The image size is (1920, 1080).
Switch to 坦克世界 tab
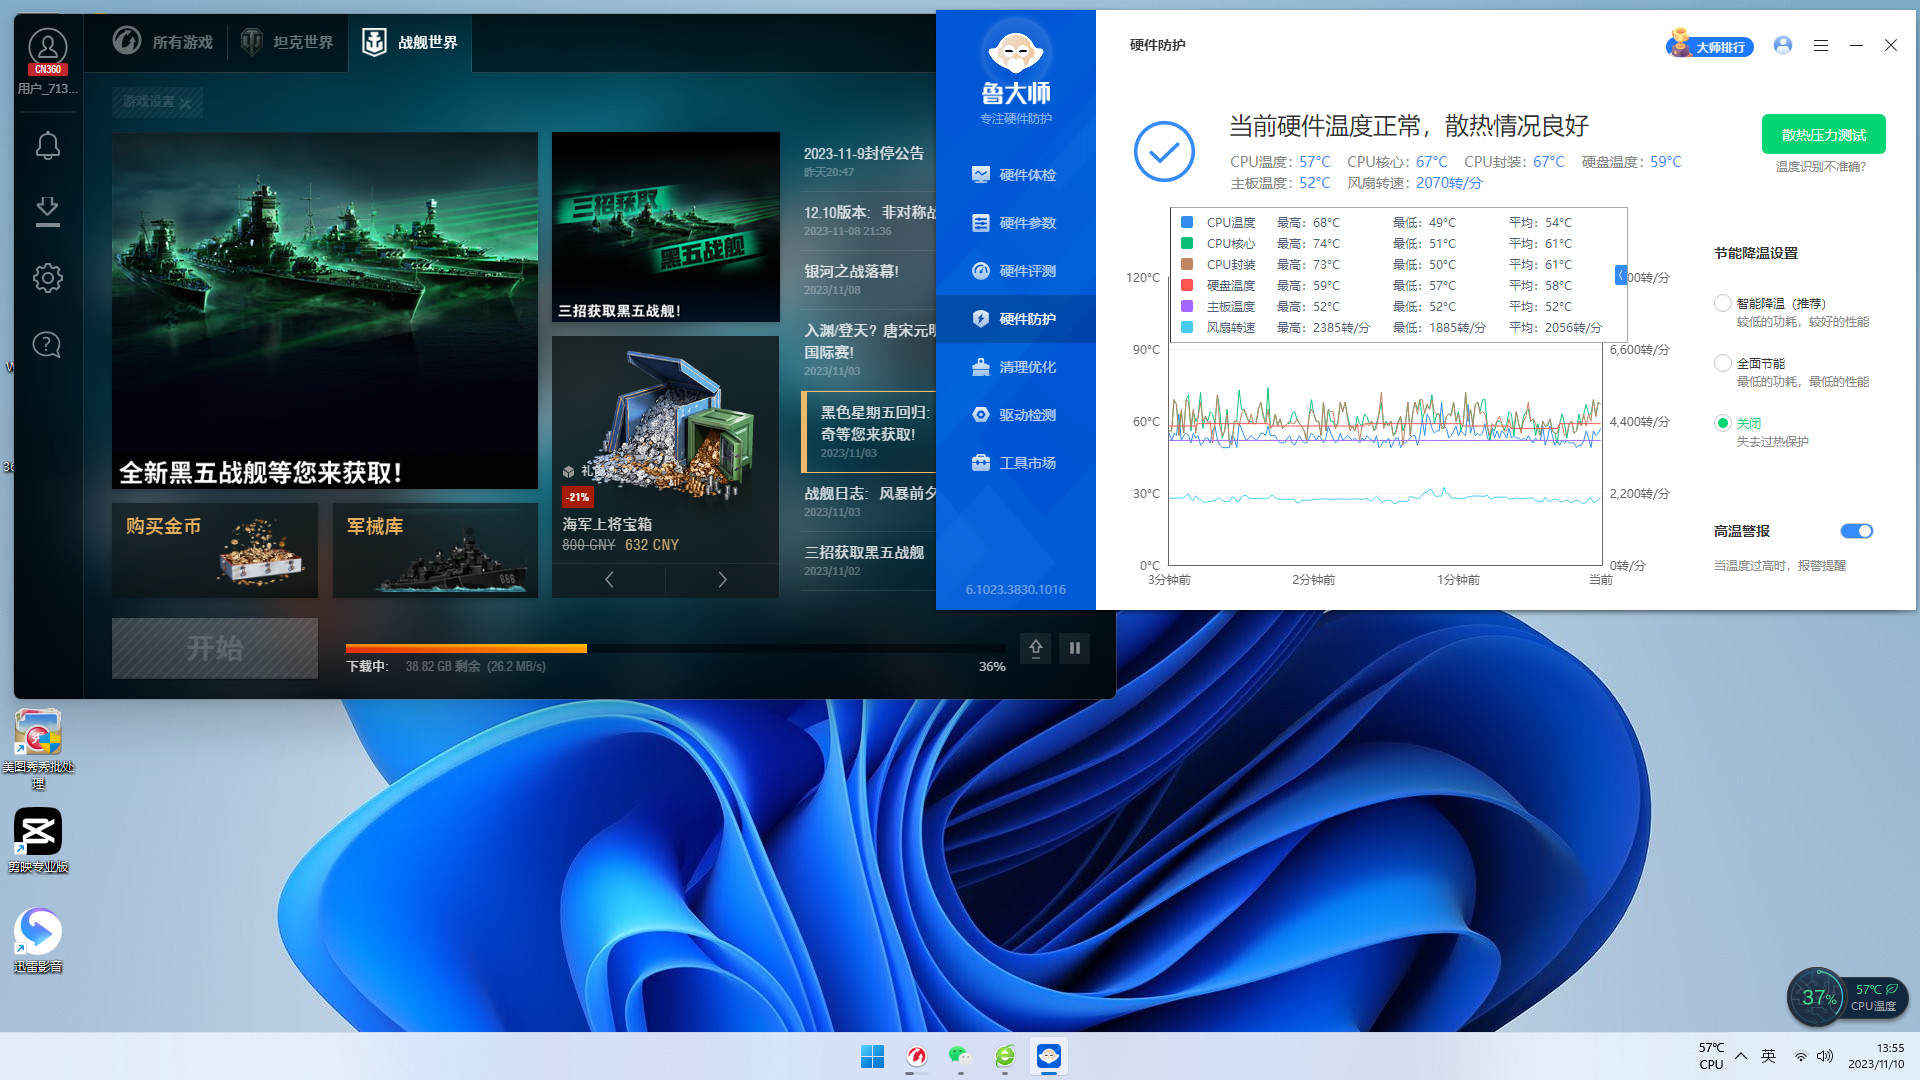click(288, 42)
